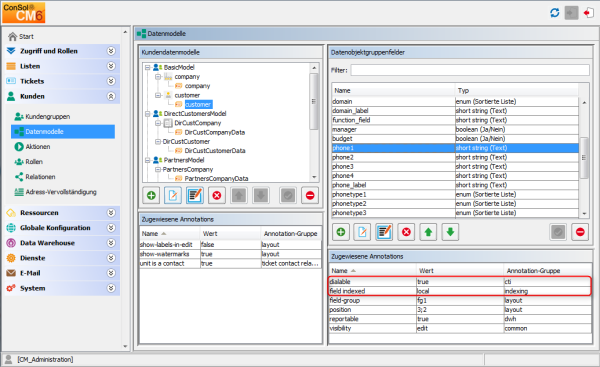The height and width of the screenshot is (367, 600).
Task: Select the PartnersModel tree node
Action: [184, 160]
